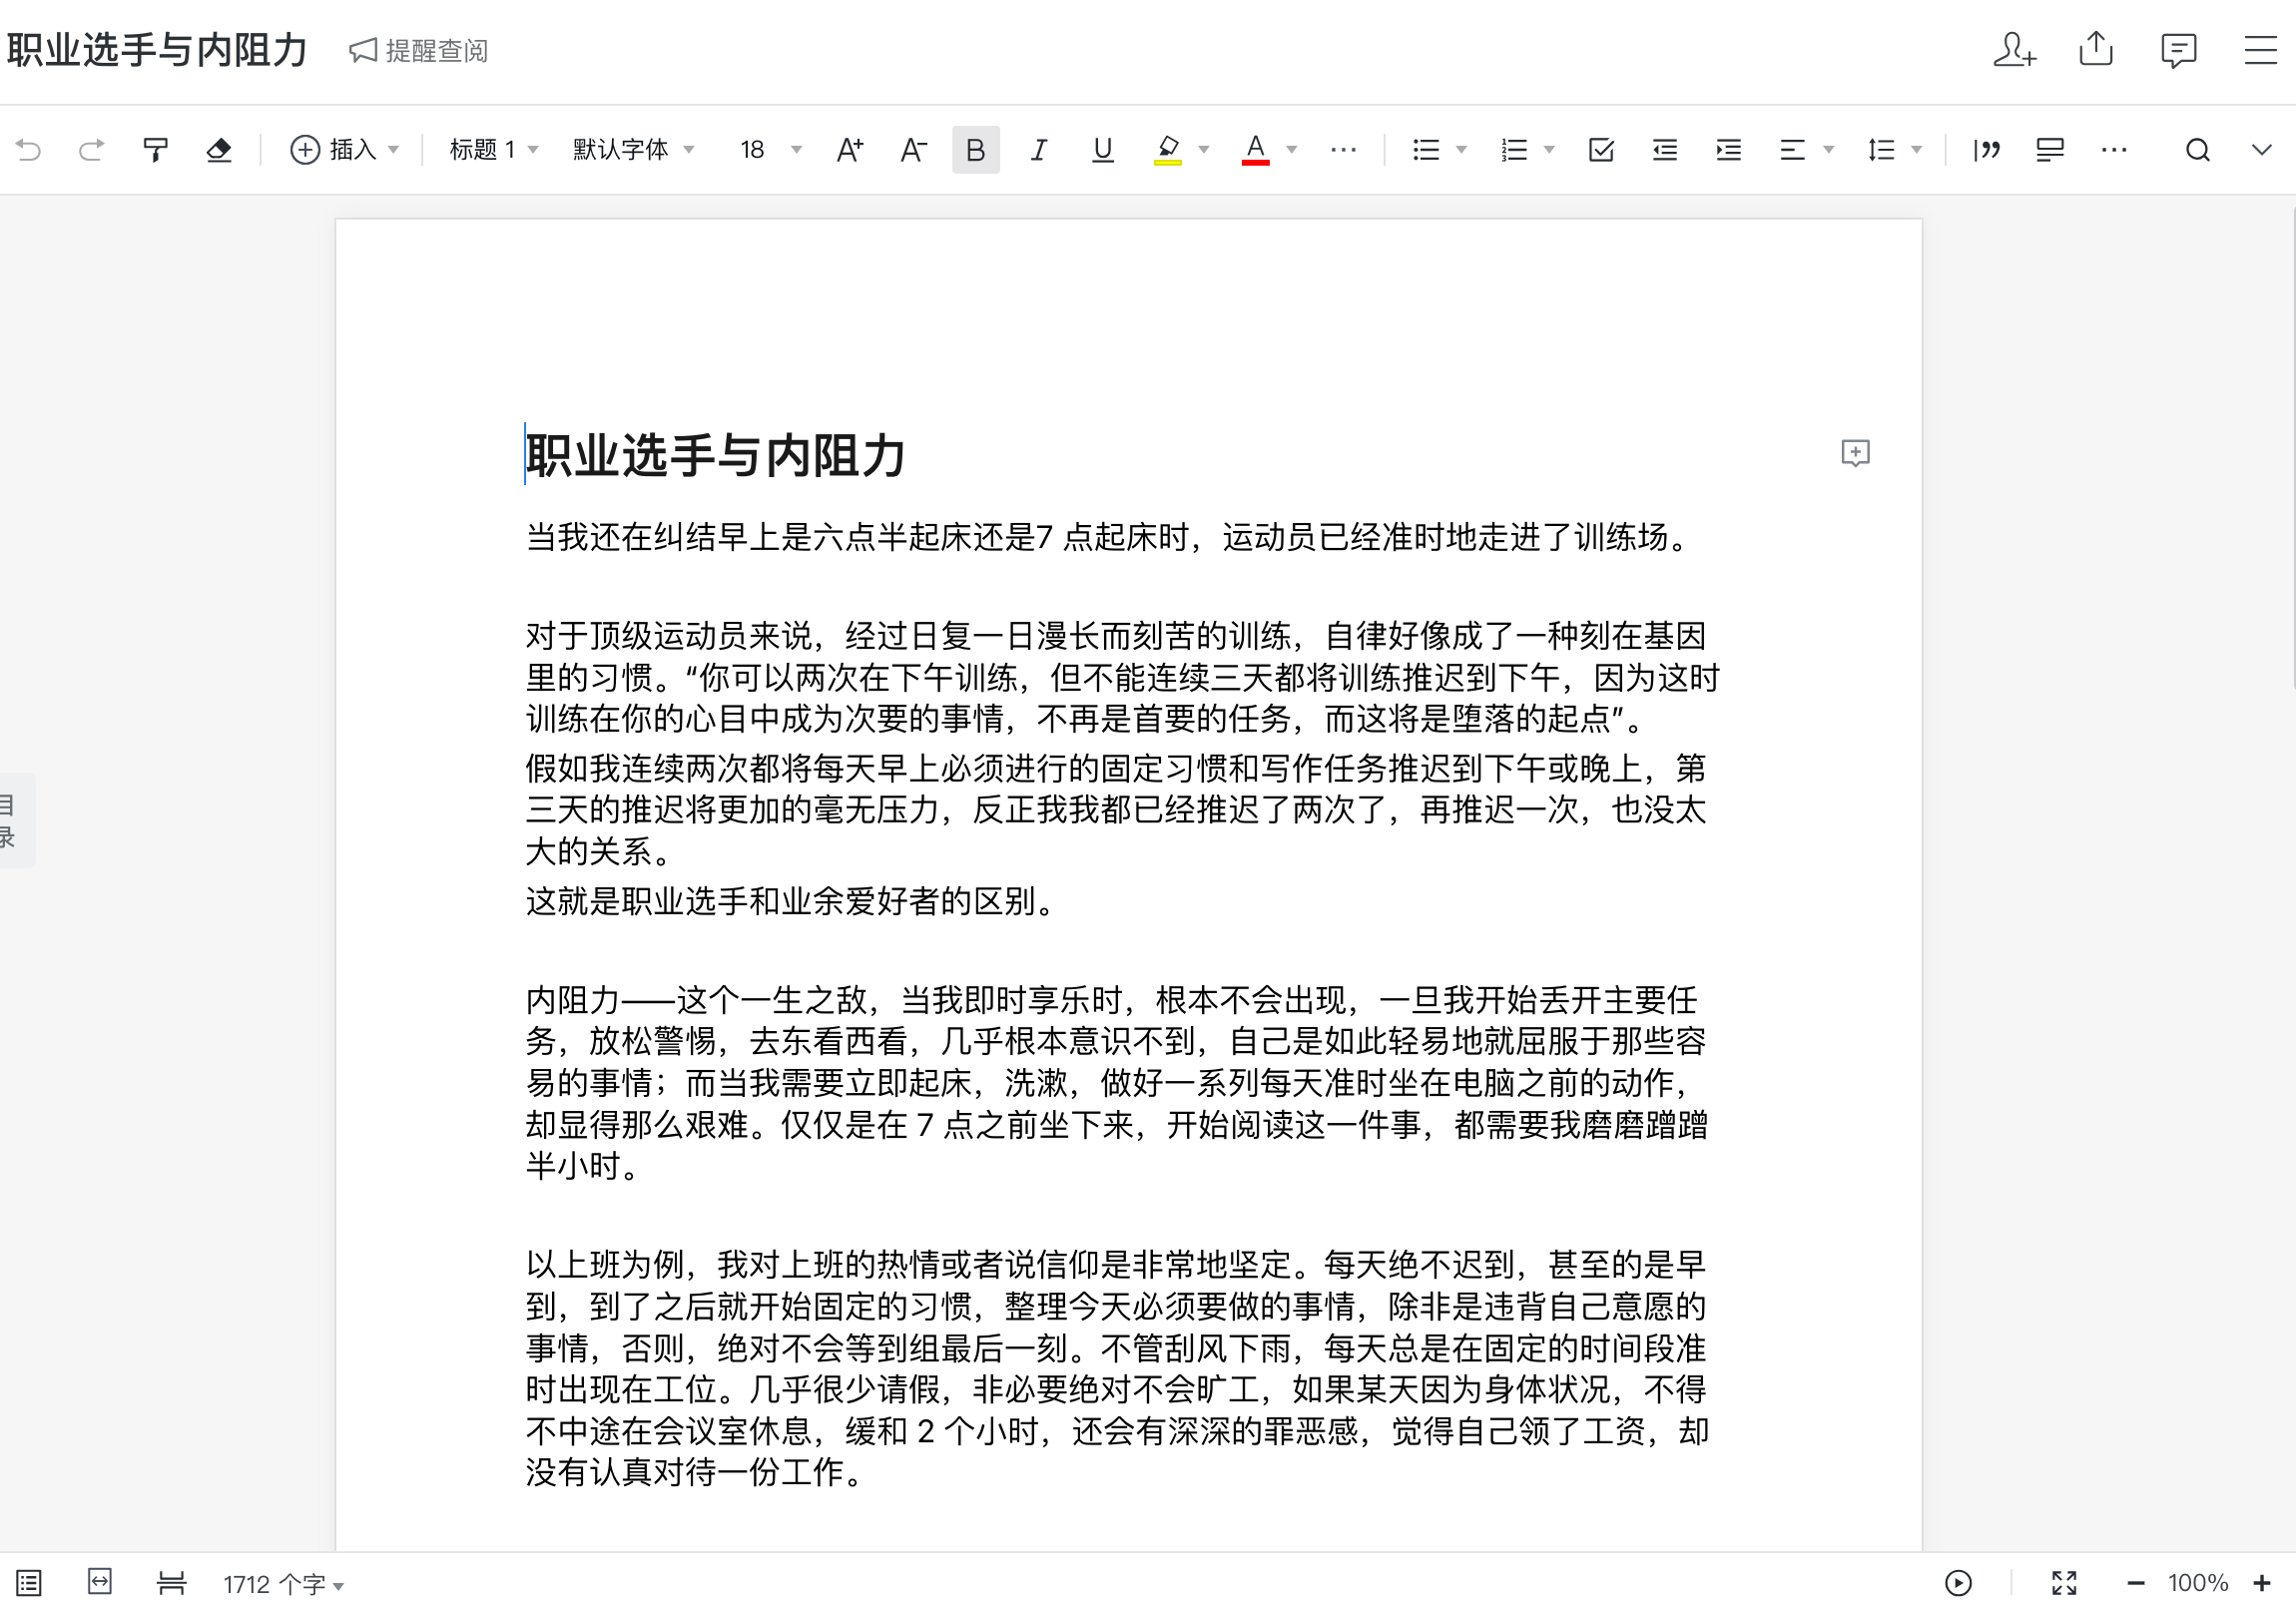Apply yellow highlight color

(x=1167, y=150)
